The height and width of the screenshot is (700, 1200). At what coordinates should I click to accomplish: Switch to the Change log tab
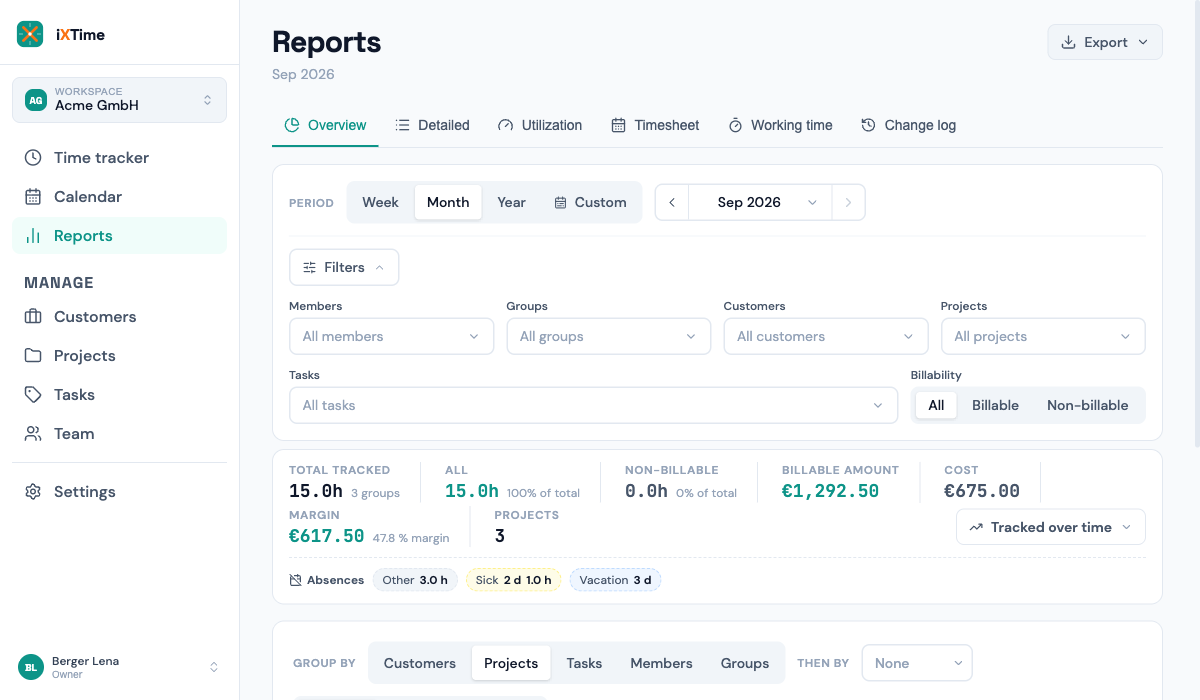(909, 125)
